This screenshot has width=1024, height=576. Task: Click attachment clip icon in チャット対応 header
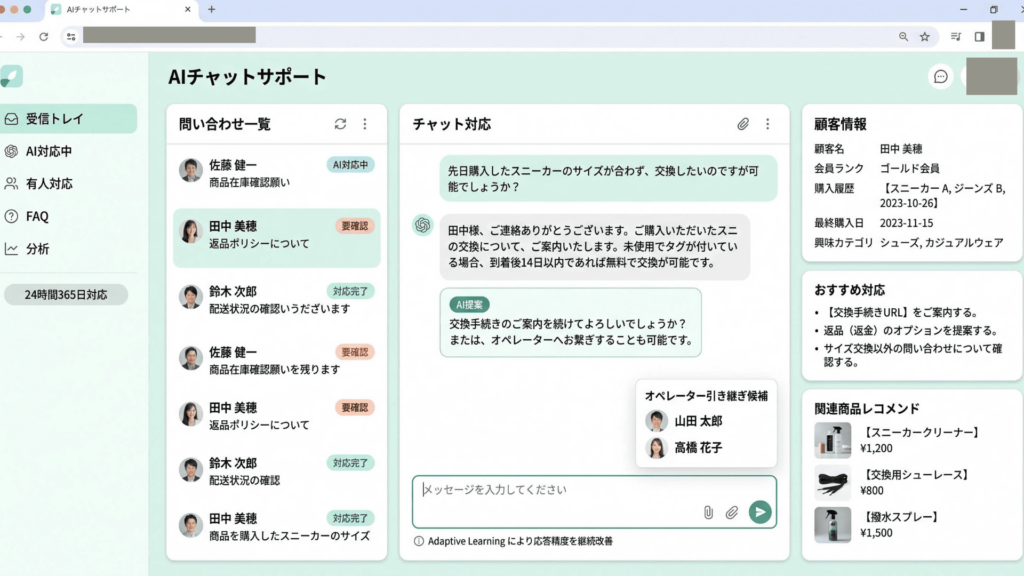tap(743, 124)
